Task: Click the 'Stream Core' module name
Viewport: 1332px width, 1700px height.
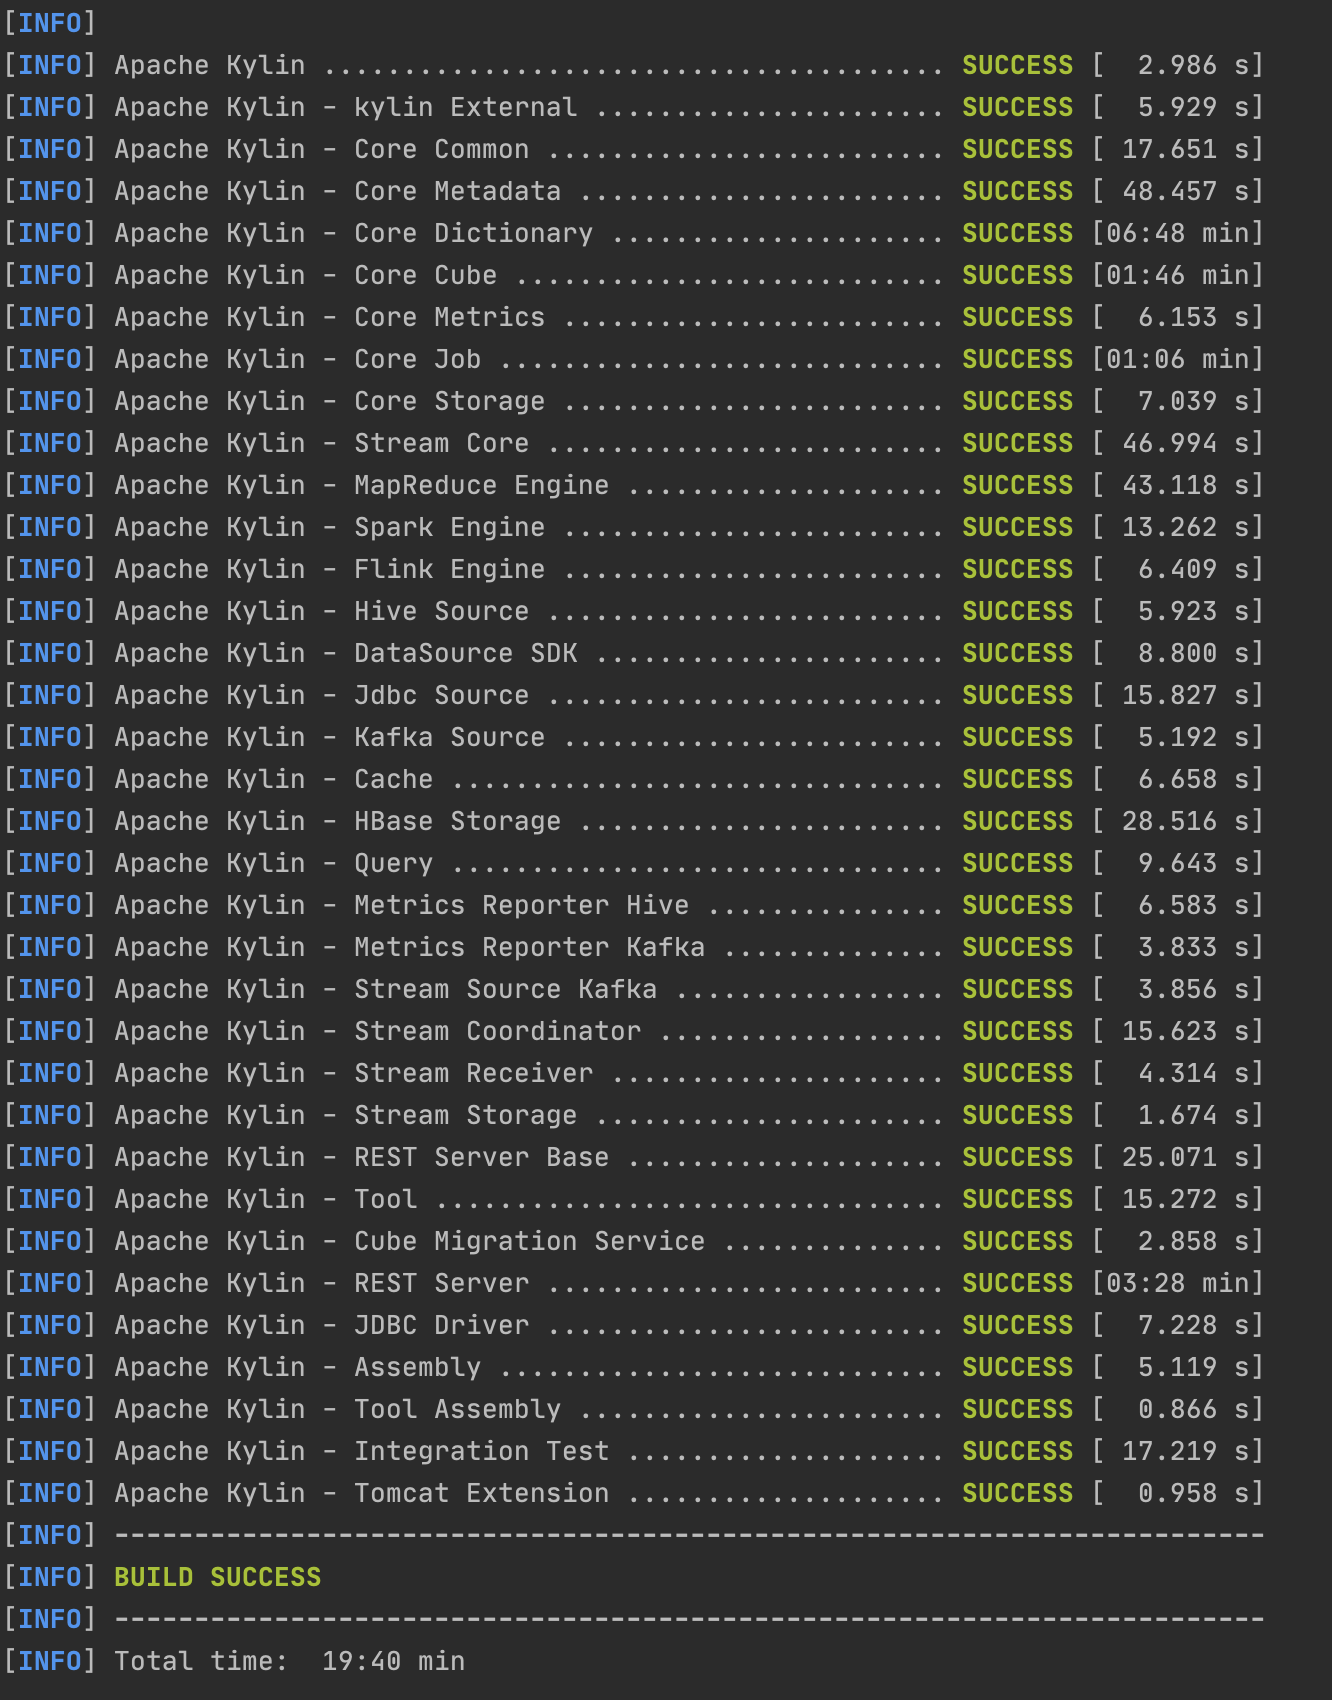Action: point(441,443)
